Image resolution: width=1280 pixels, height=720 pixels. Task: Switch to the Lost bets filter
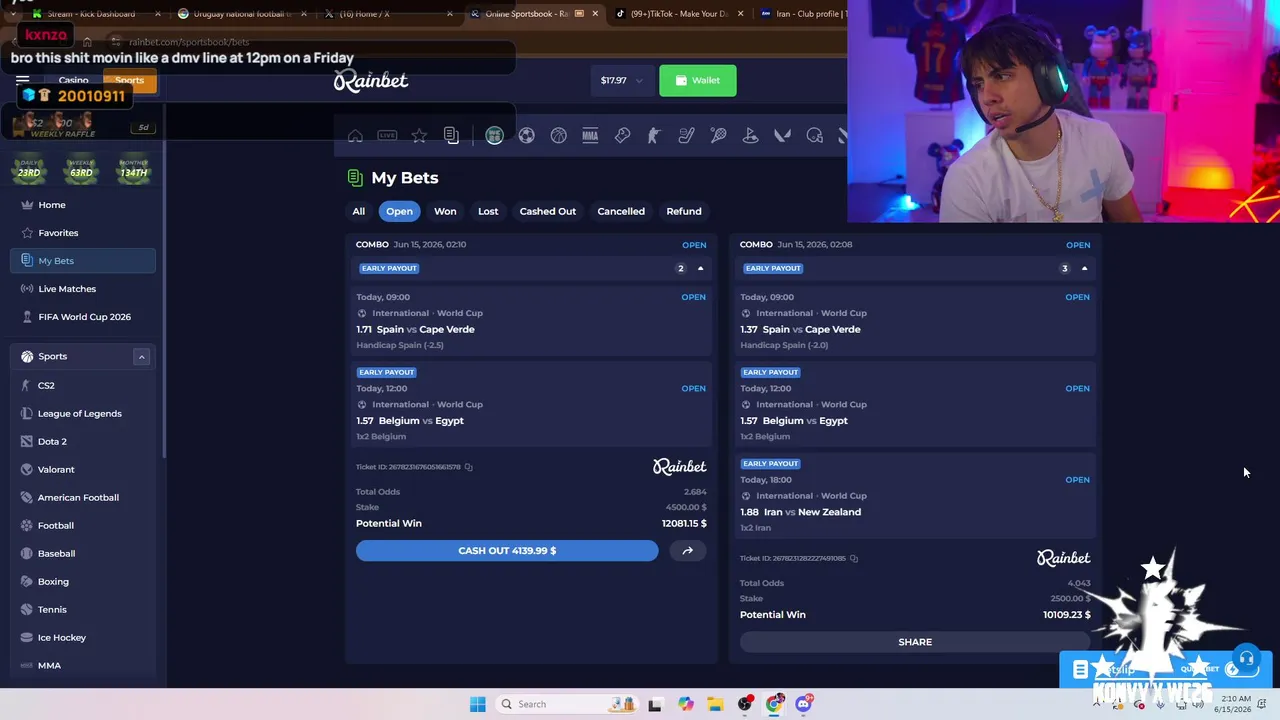(x=488, y=211)
